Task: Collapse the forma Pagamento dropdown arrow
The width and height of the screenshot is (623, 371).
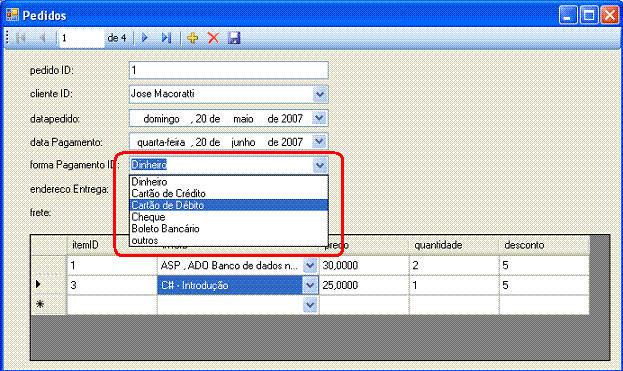Action: pos(319,165)
